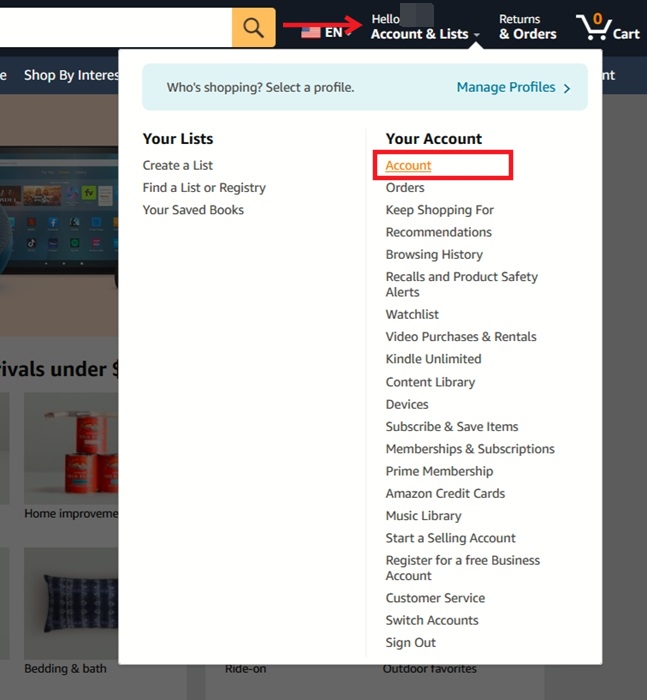Open Devices
The image size is (647, 700).
(407, 404)
